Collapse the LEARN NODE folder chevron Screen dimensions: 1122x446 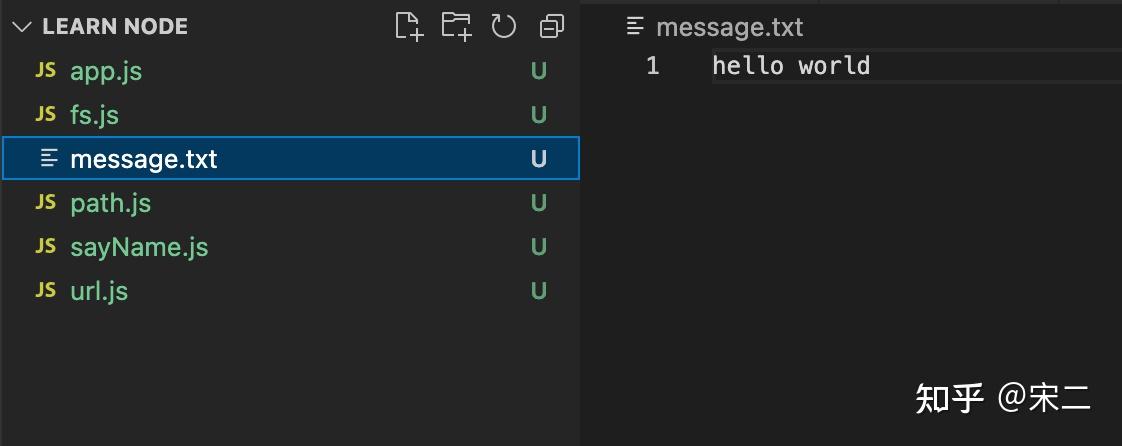(22, 27)
